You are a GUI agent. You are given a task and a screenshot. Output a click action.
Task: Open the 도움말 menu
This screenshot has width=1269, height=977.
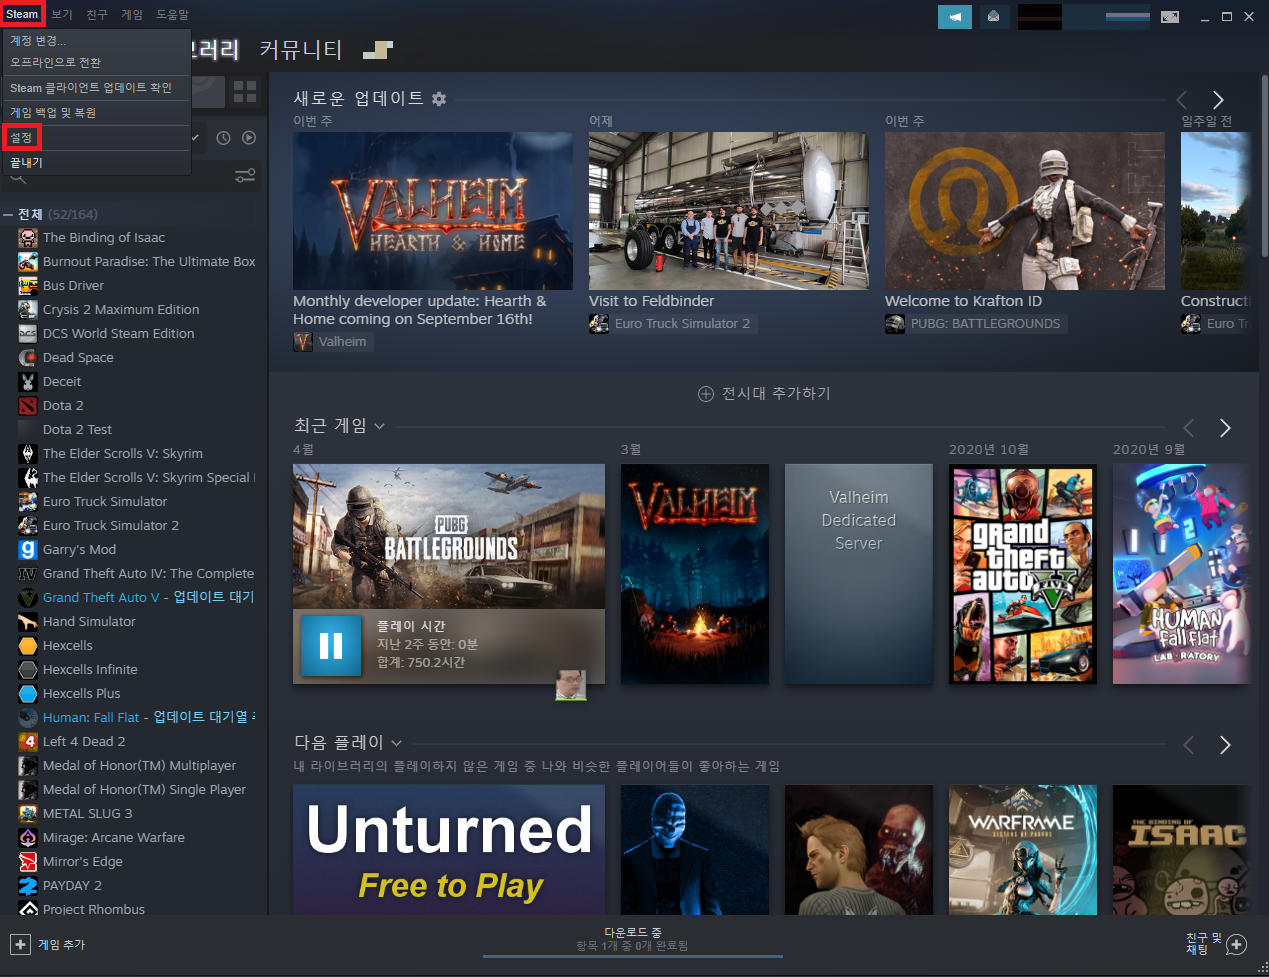click(172, 15)
